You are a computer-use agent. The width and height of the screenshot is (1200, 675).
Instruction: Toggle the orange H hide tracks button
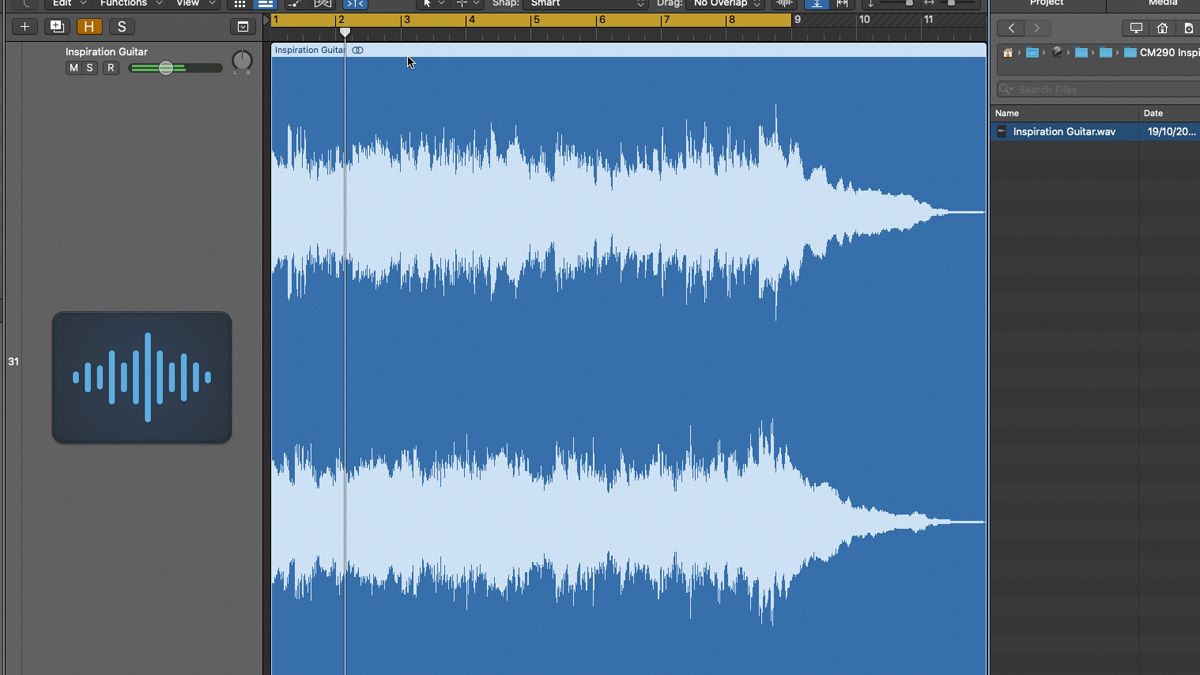(89, 26)
